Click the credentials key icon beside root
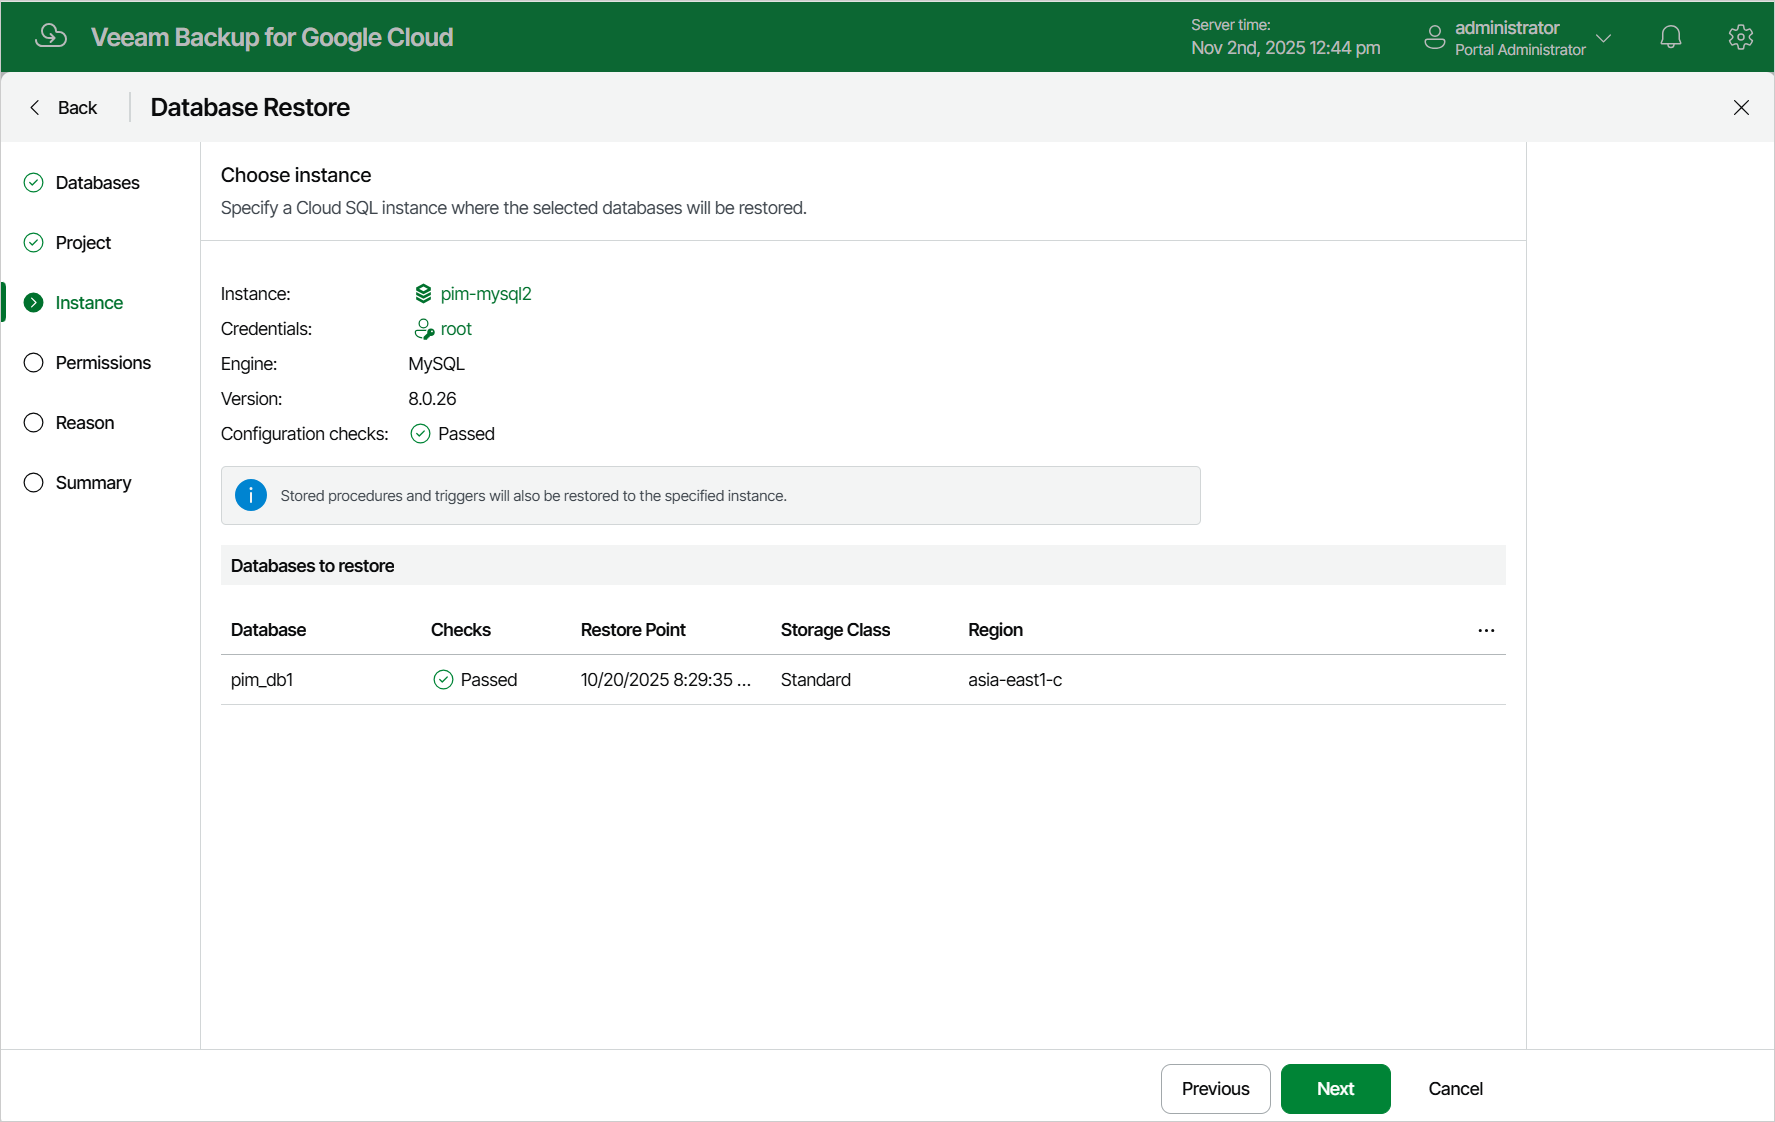Viewport: 1775px width, 1122px height. point(424,329)
